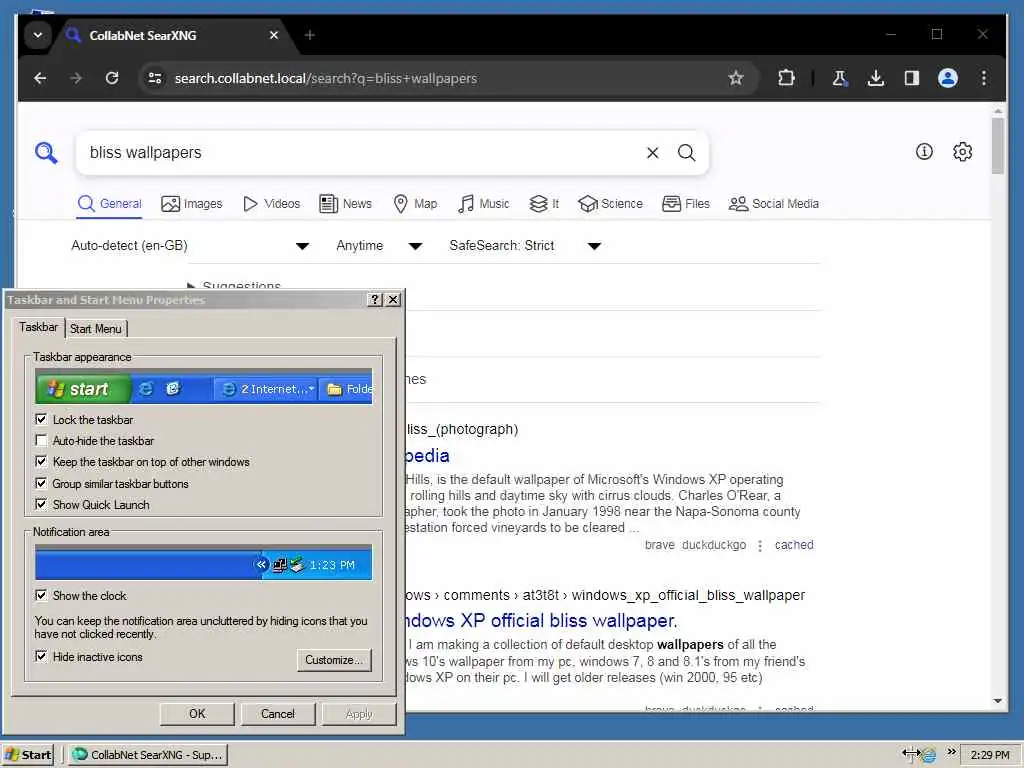Viewport: 1024px width, 768px height.
Task: Clear the search query with X
Action: pyautogui.click(x=652, y=153)
